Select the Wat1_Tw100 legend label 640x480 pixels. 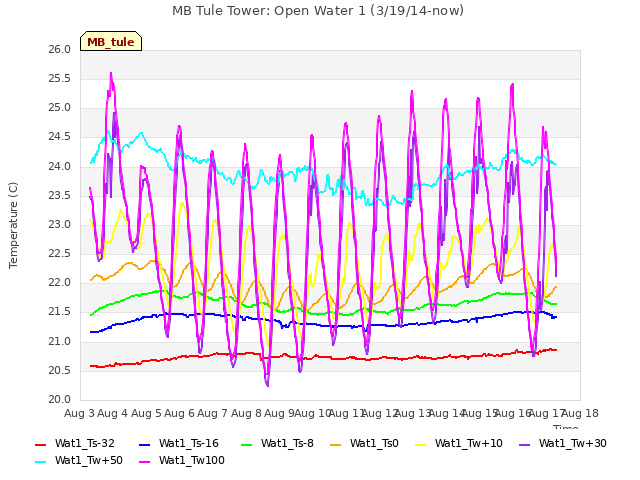point(191,461)
